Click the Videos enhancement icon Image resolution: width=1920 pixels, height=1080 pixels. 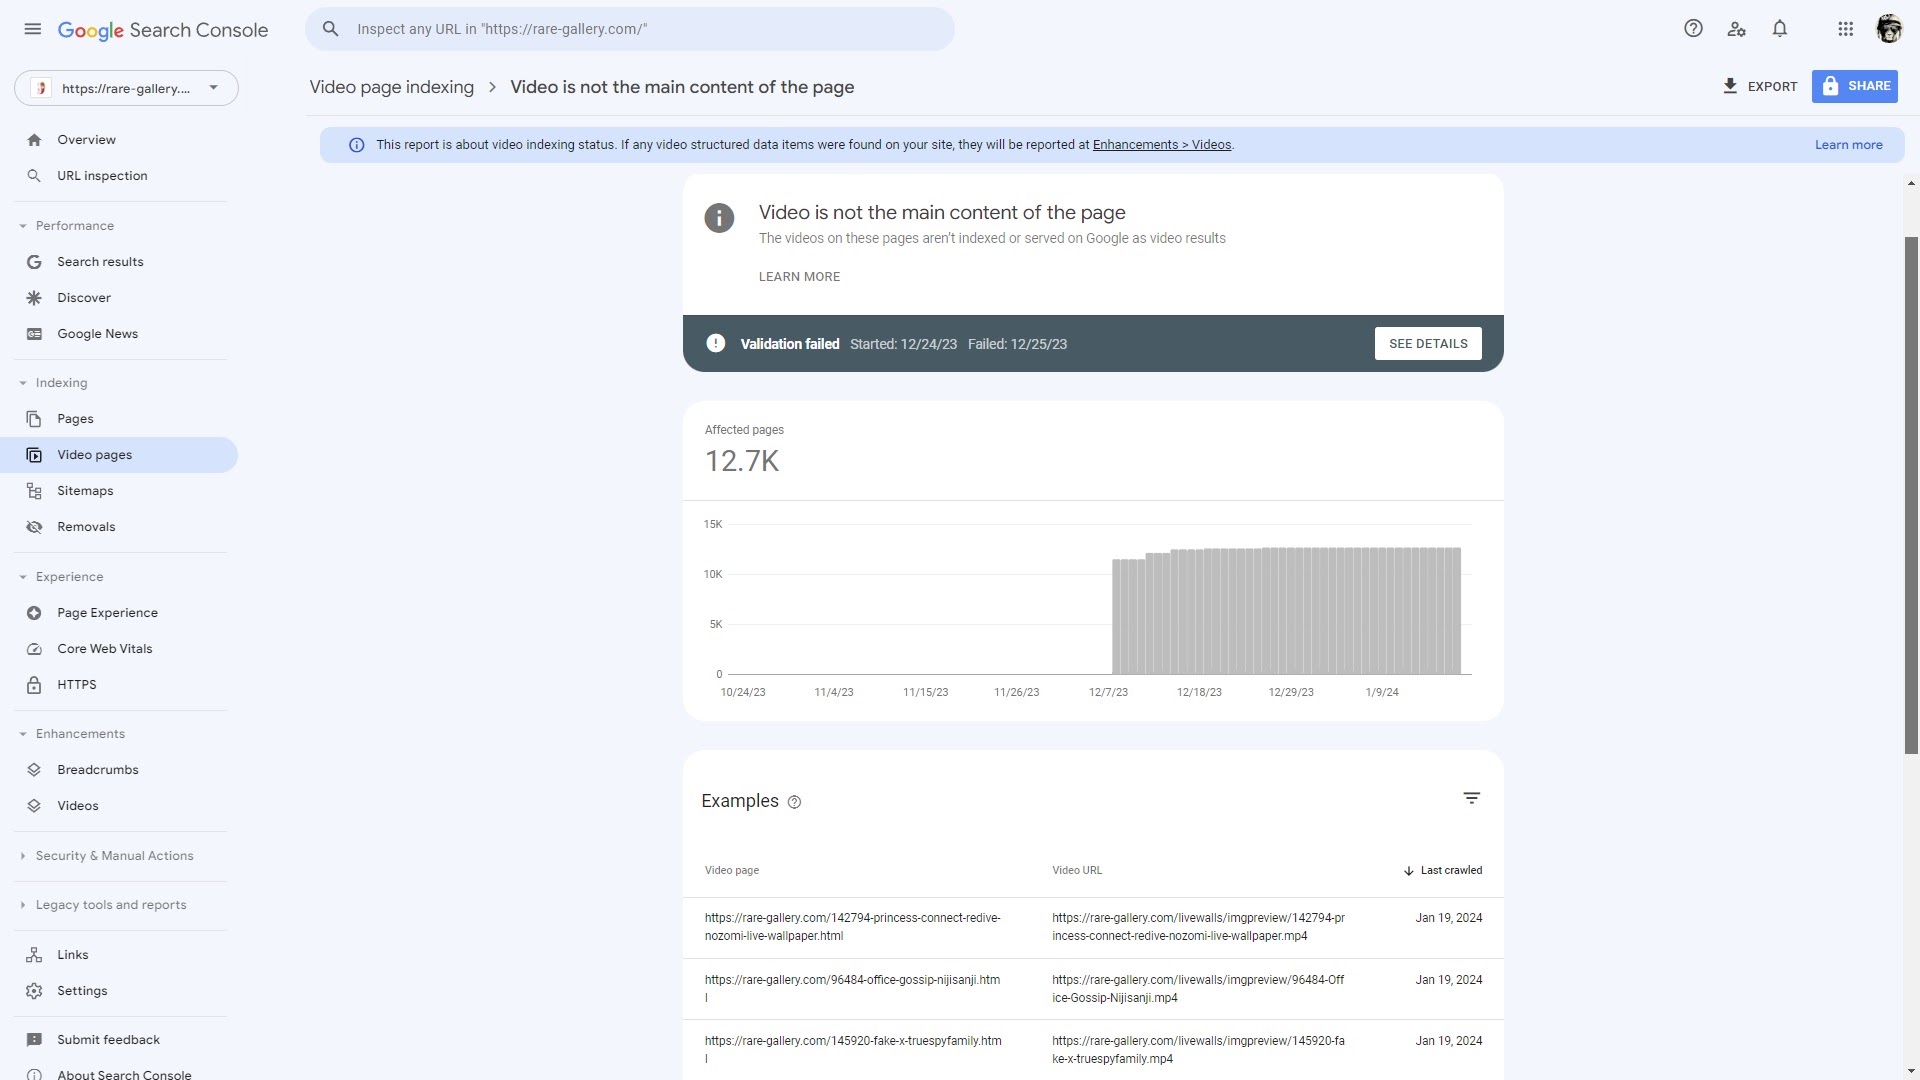34,806
